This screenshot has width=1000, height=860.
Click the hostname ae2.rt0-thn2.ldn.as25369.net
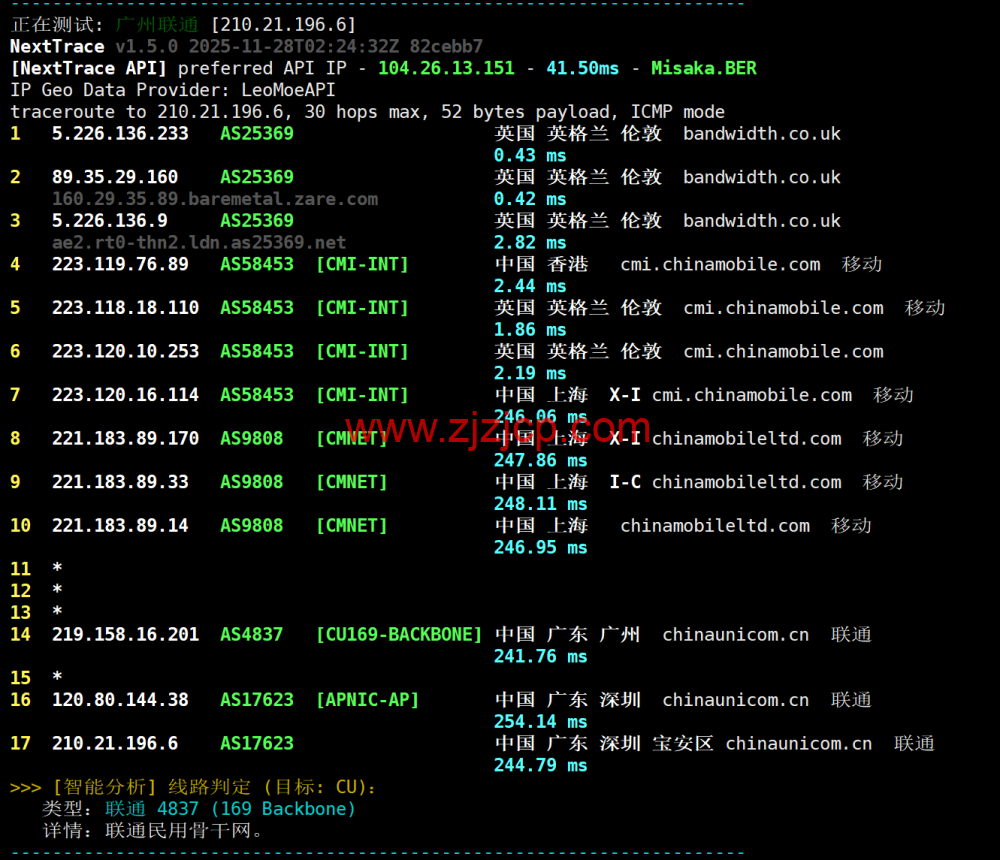(x=198, y=242)
